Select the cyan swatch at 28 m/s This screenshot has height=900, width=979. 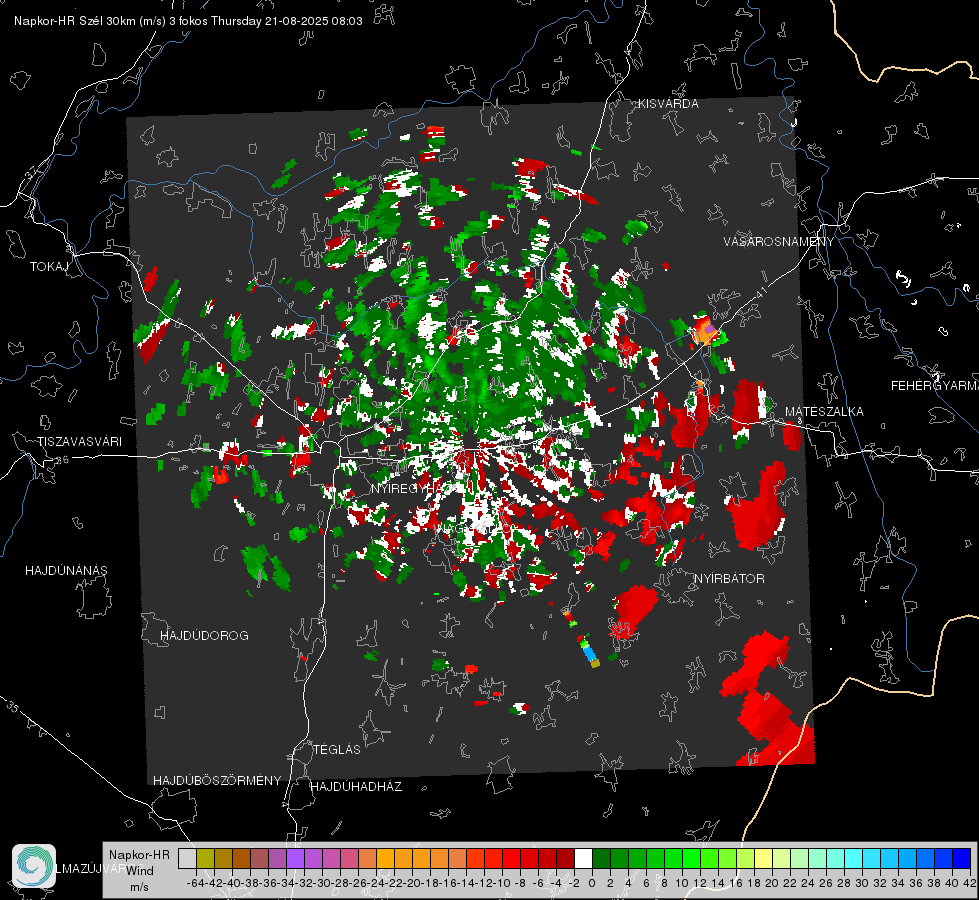point(854,858)
